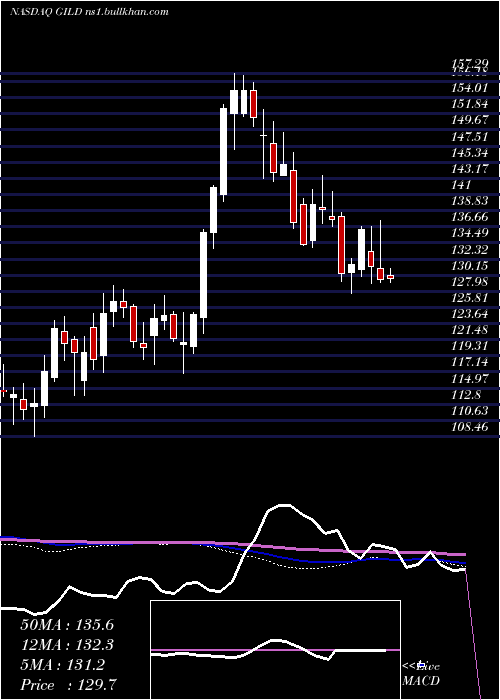Screen dimensions: 500x700
Task: Select the 112.8 price level label
Action: 466,394
